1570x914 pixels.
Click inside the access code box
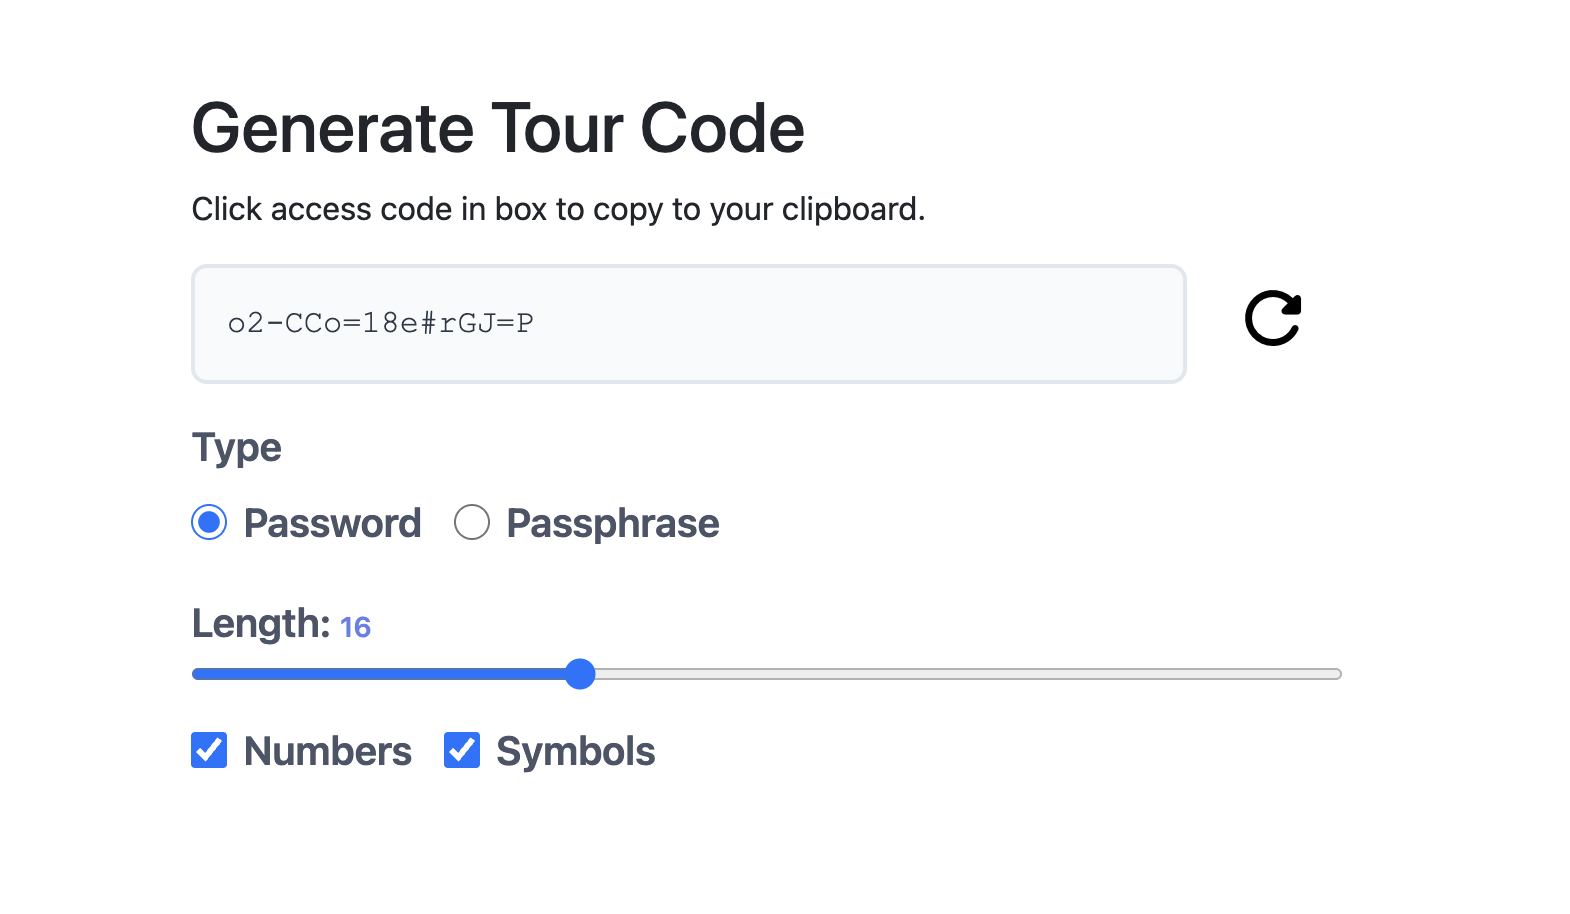coord(688,323)
